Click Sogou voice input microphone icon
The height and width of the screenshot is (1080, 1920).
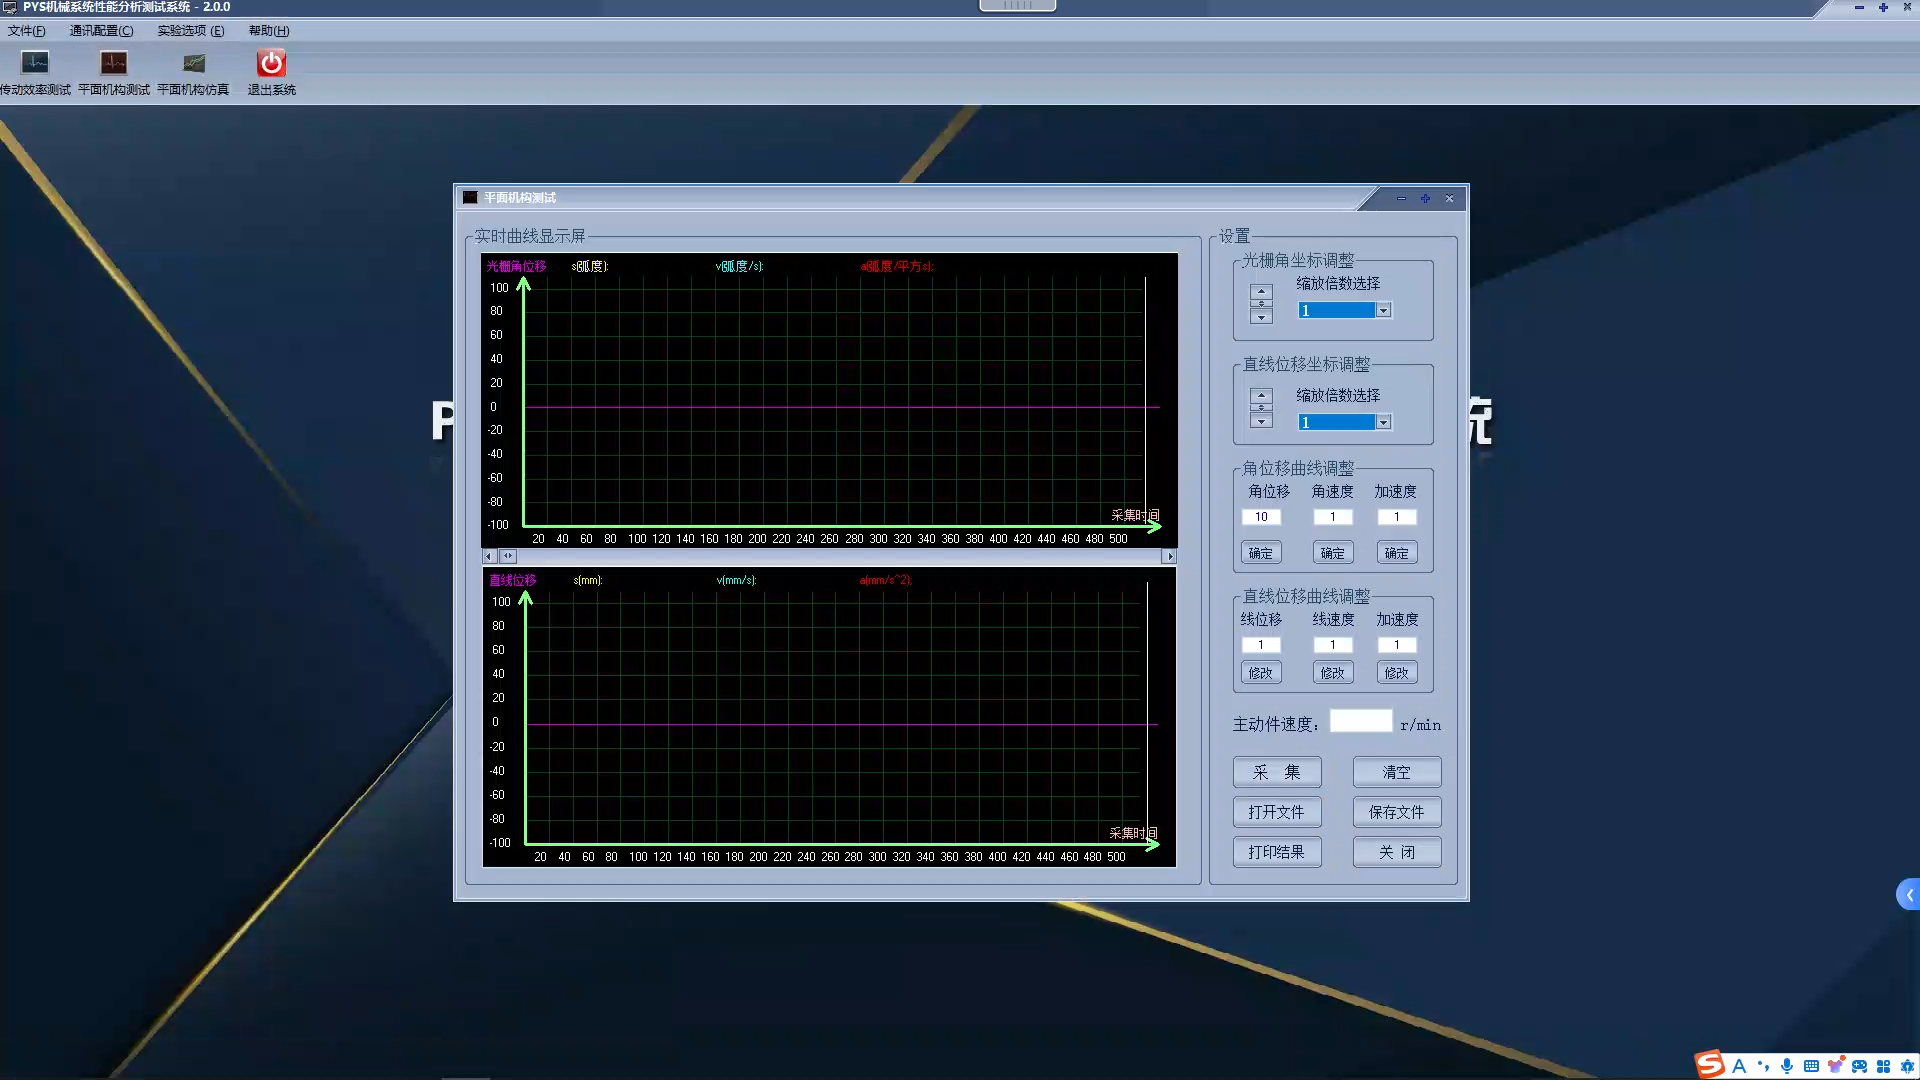pyautogui.click(x=1787, y=1066)
